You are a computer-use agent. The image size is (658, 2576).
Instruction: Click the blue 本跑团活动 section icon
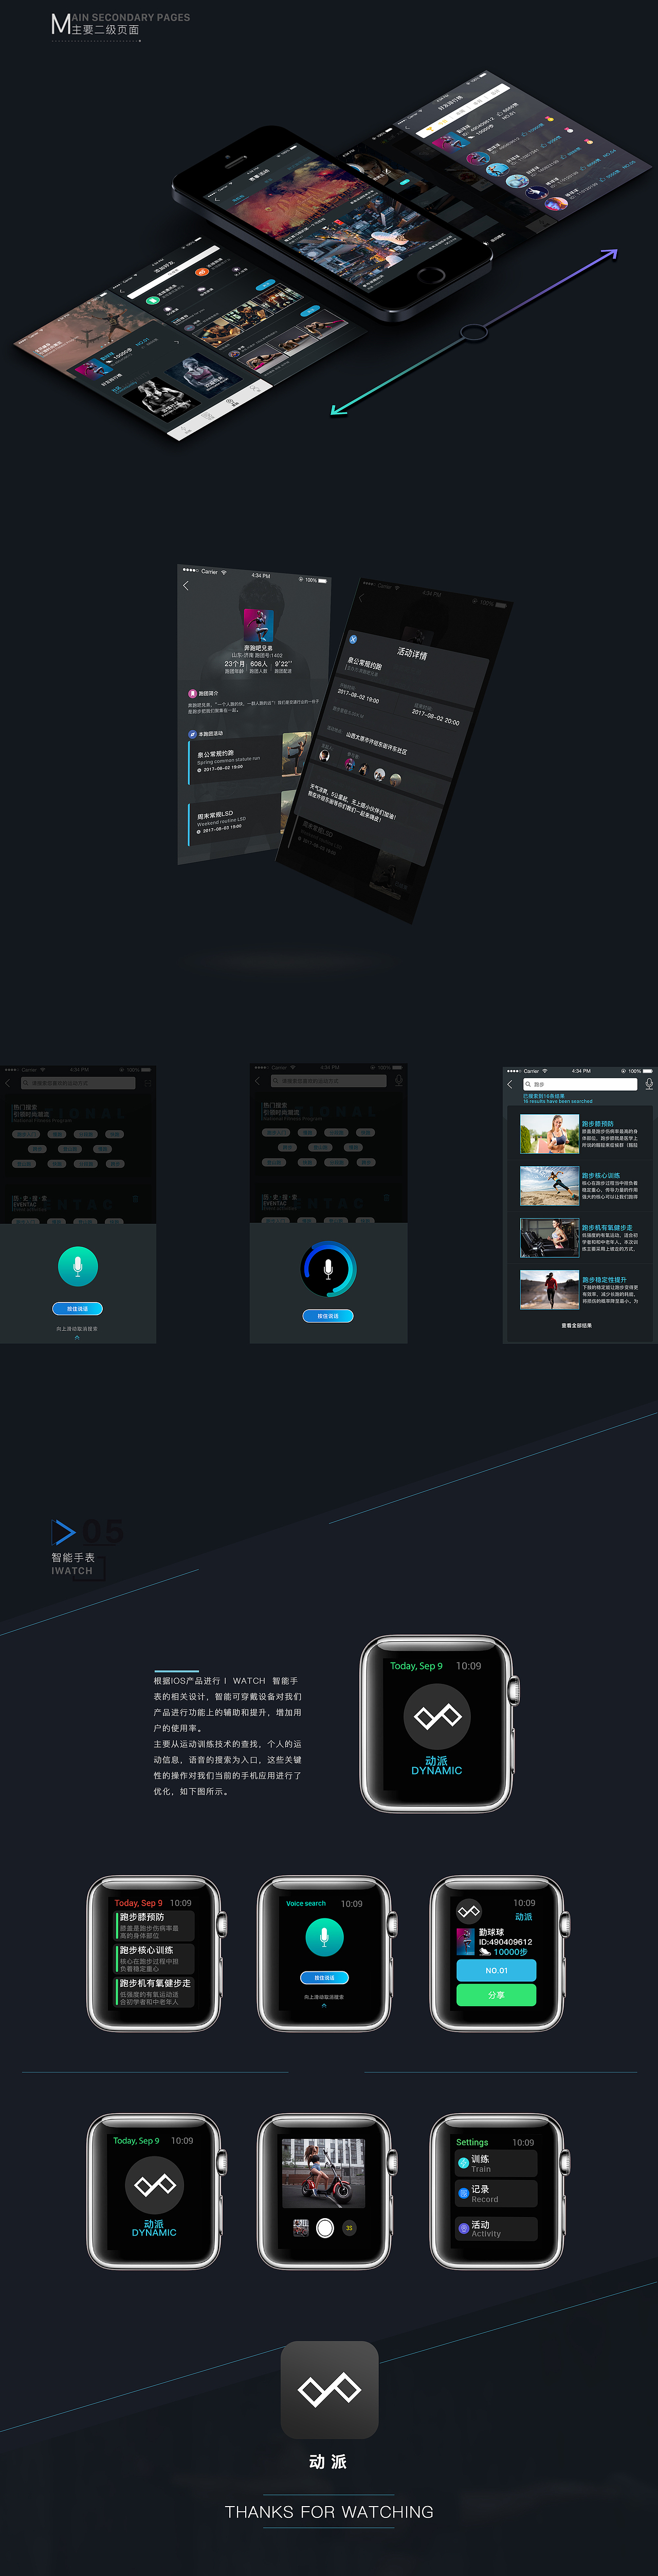pyautogui.click(x=192, y=734)
